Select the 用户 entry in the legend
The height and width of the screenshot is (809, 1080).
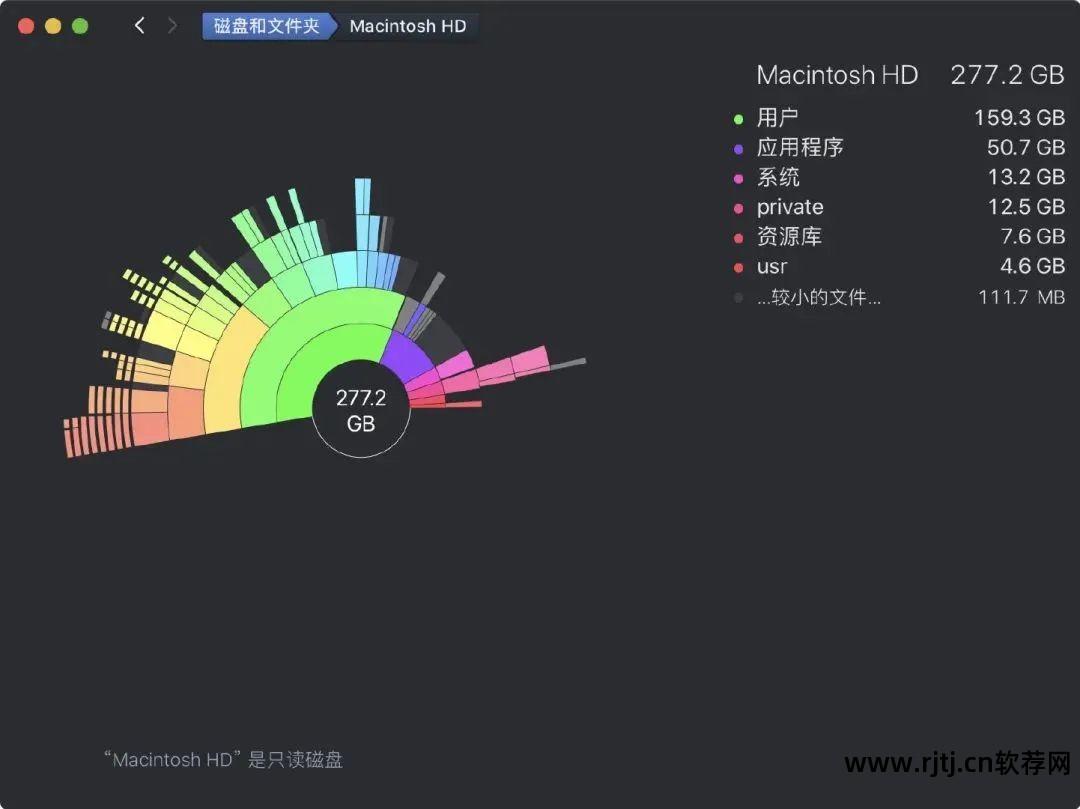point(779,117)
